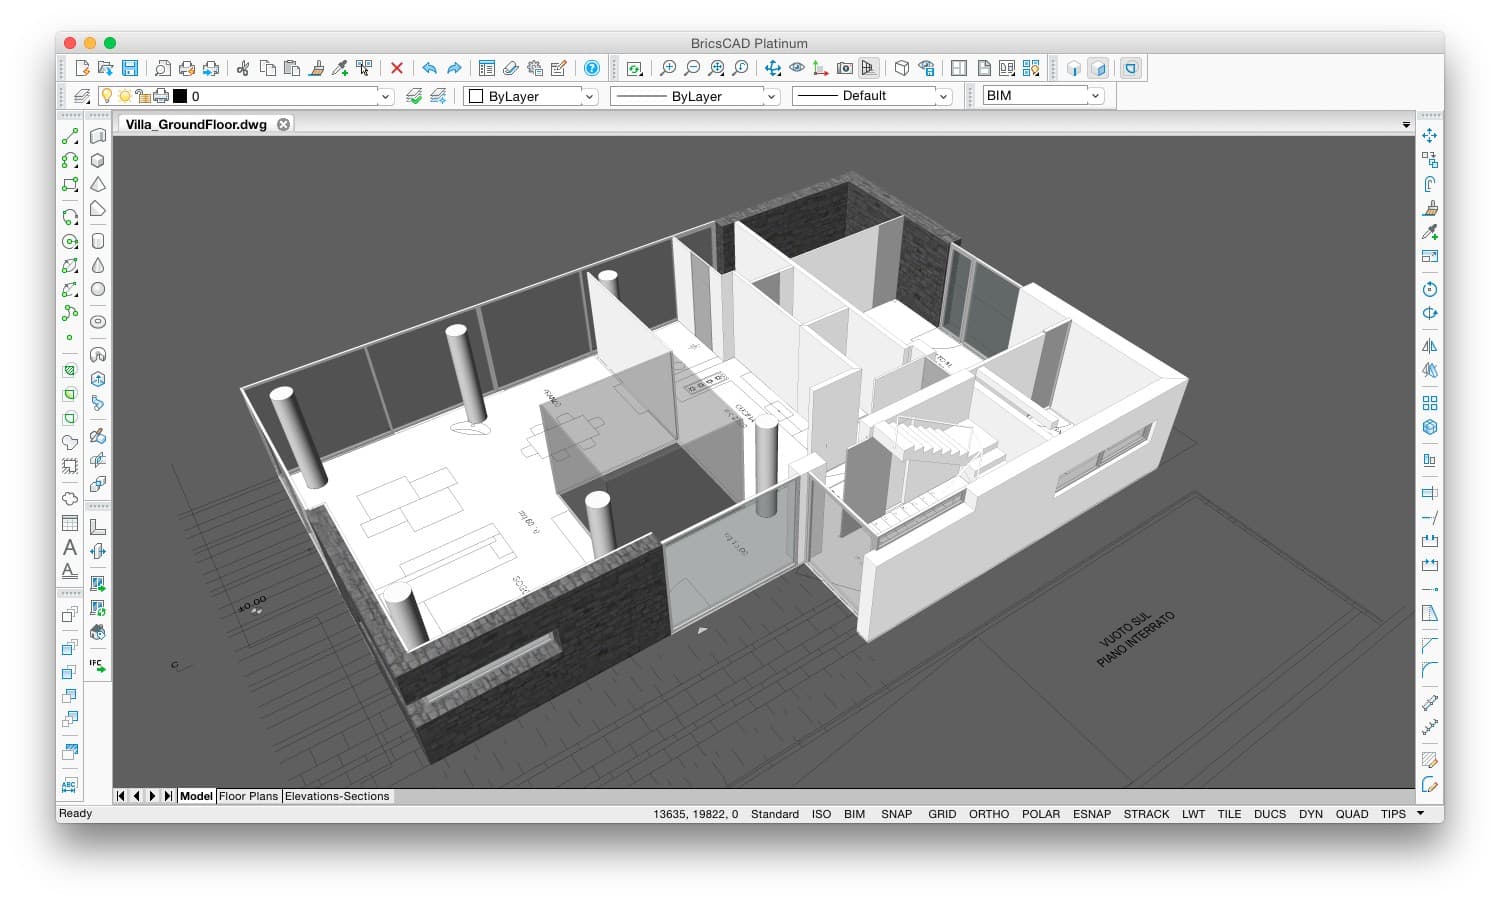Toggle LWT lineweight display
Image resolution: width=1500 pixels, height=903 pixels.
[x=1193, y=814]
